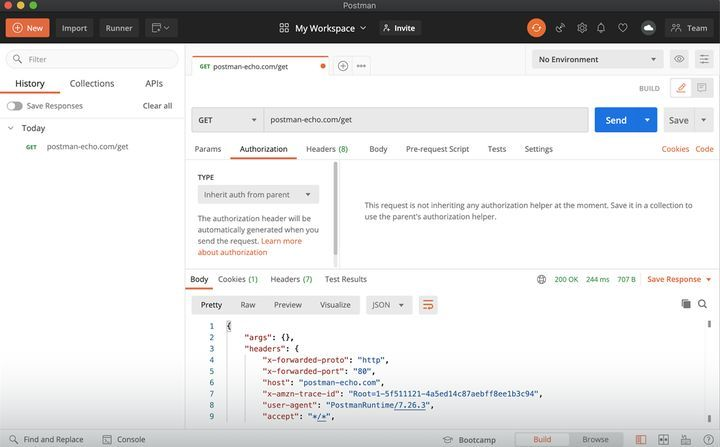Click the Team button
This screenshot has width=720, height=447.
pos(689,28)
